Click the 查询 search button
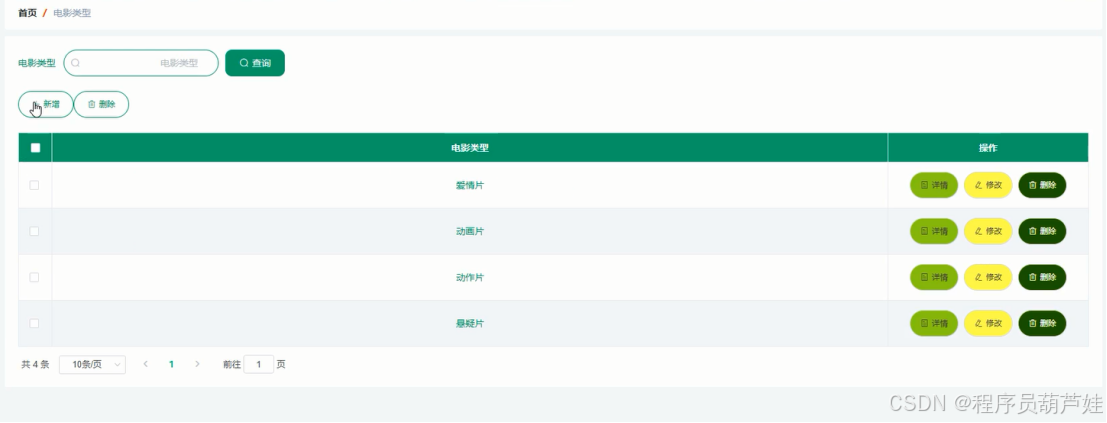This screenshot has height=423, width=1107. pos(255,63)
